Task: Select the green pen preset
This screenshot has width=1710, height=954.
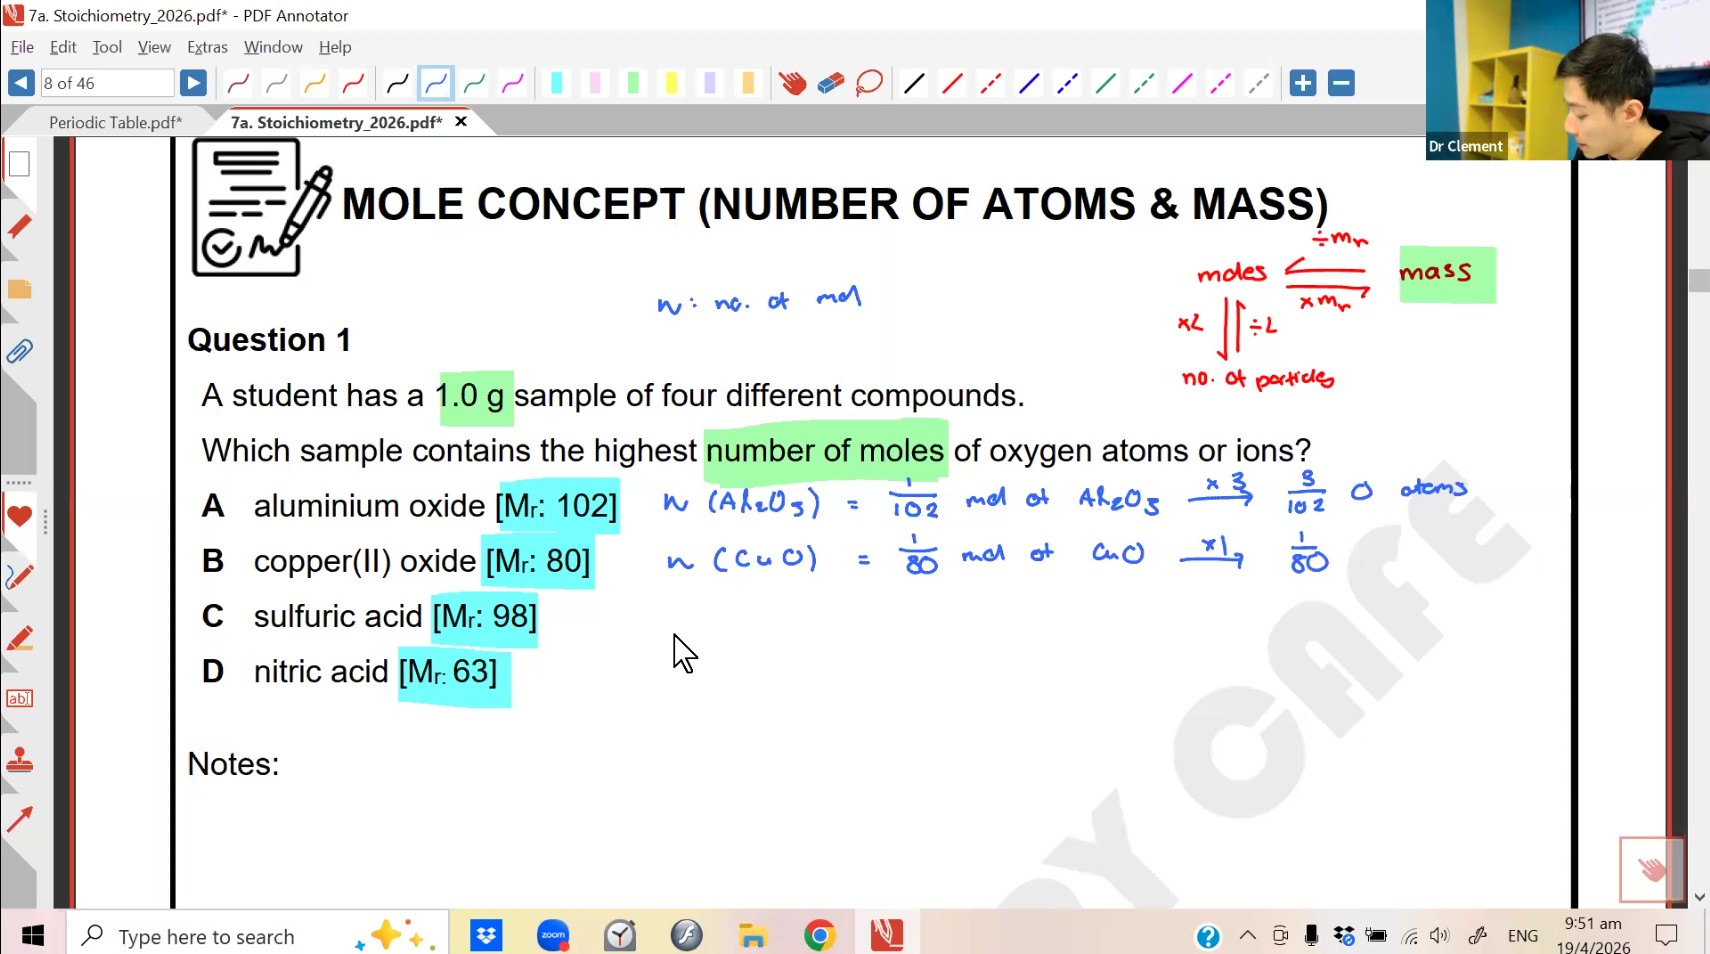Action: point(474,83)
